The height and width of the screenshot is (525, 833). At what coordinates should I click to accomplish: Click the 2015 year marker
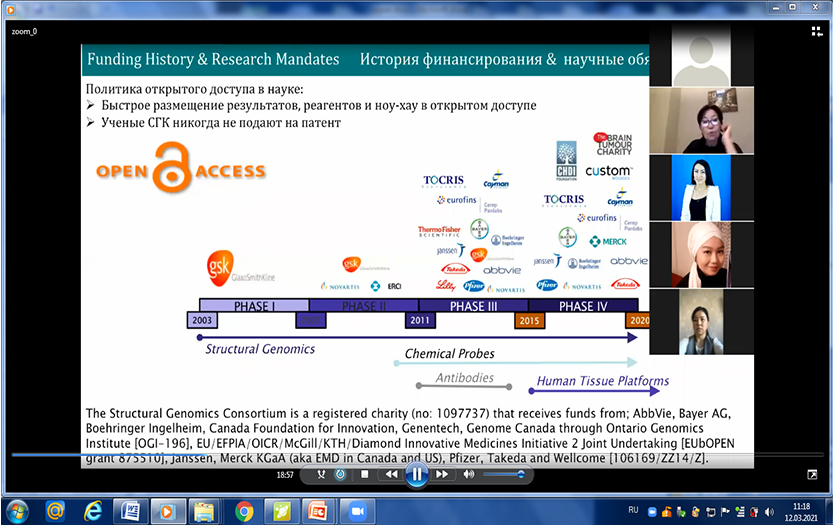click(529, 320)
